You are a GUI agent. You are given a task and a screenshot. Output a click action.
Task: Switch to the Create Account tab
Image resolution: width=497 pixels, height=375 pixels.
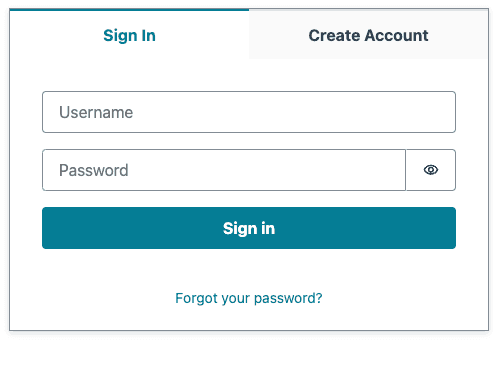point(368,35)
